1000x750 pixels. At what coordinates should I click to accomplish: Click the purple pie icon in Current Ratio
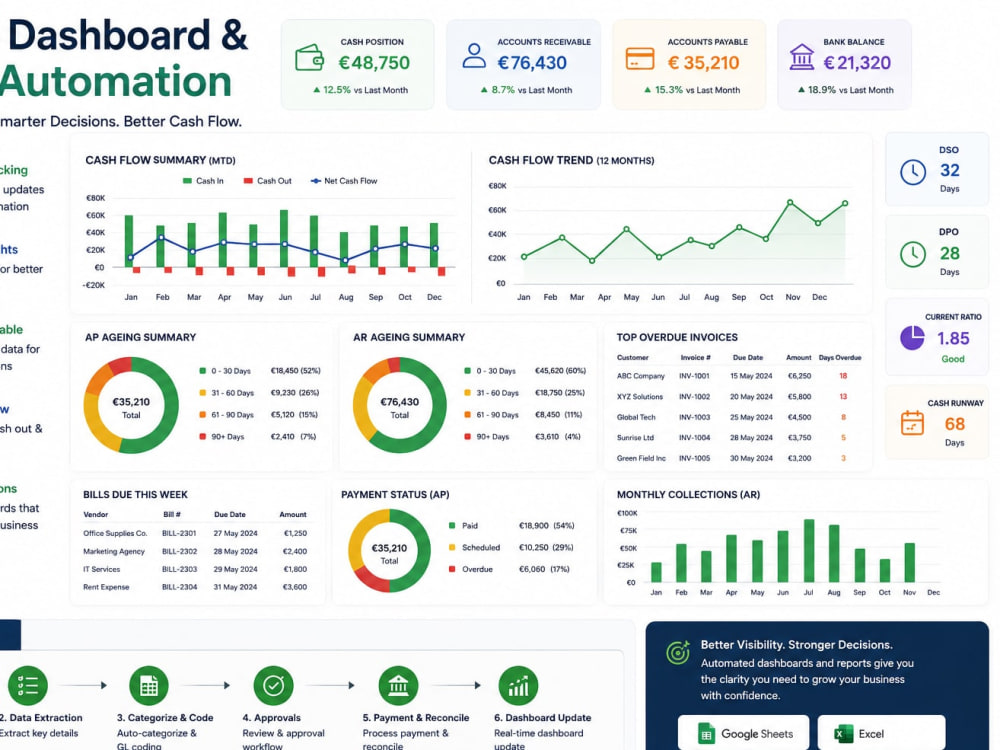click(912, 337)
